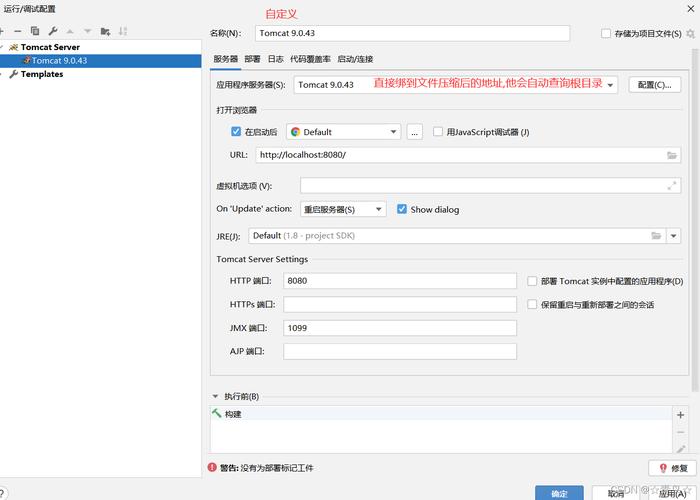Open application server Tomcat 9.0.43 dropdown
Viewport: 700px width, 500px height.
point(455,84)
